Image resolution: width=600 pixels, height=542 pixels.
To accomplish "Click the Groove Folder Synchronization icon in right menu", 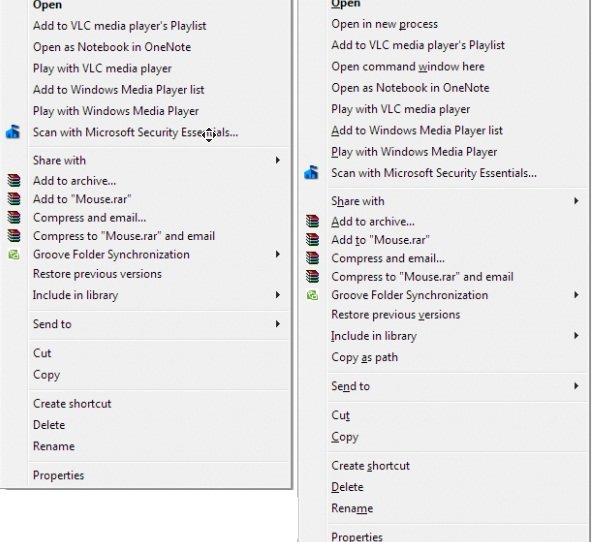I will point(312,296).
